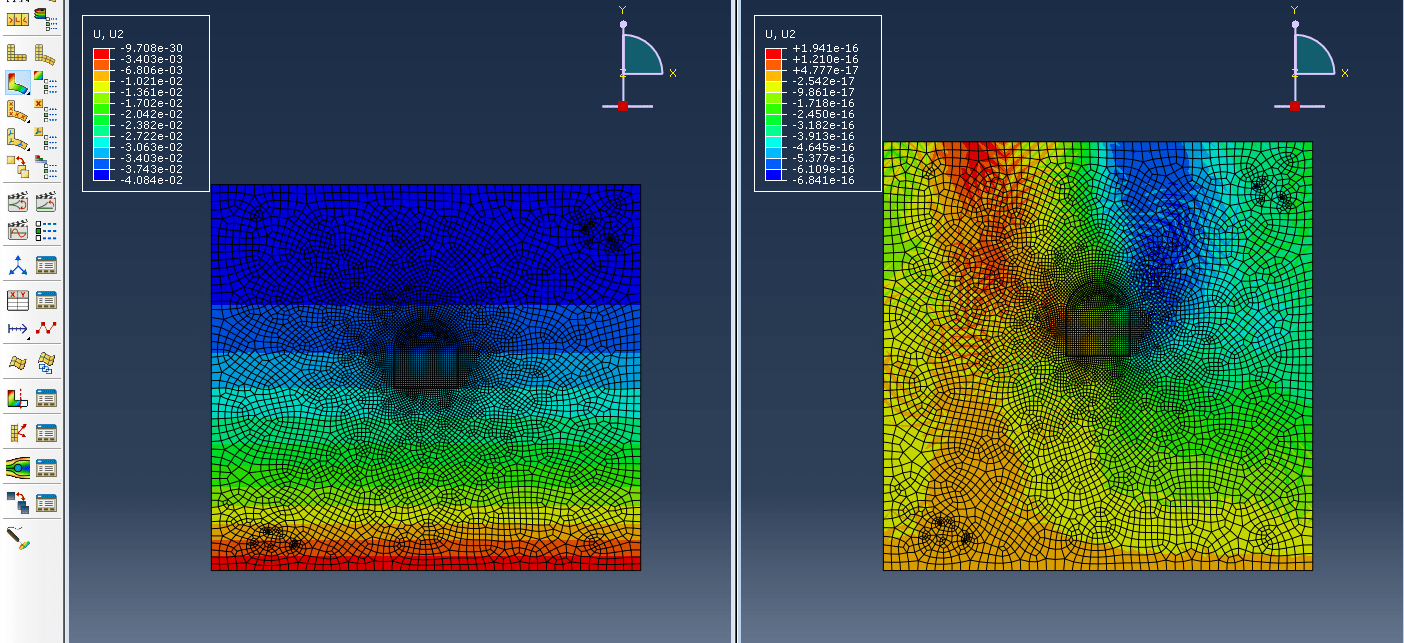Open Symbol Options icon
Screen dimensions: 1404x643
tap(45, 111)
